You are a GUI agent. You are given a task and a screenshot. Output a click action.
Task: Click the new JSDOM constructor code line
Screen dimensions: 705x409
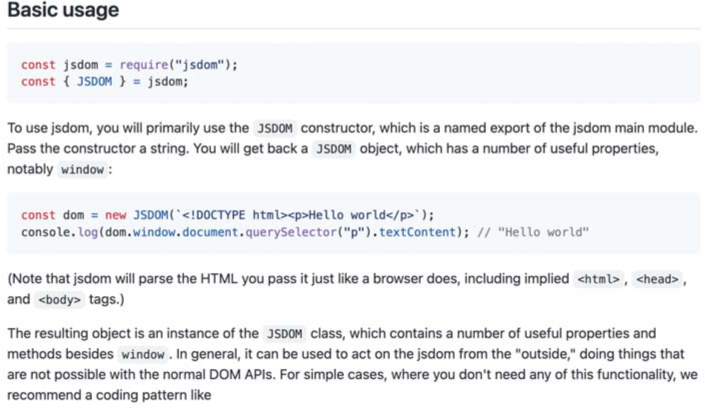pos(227,215)
